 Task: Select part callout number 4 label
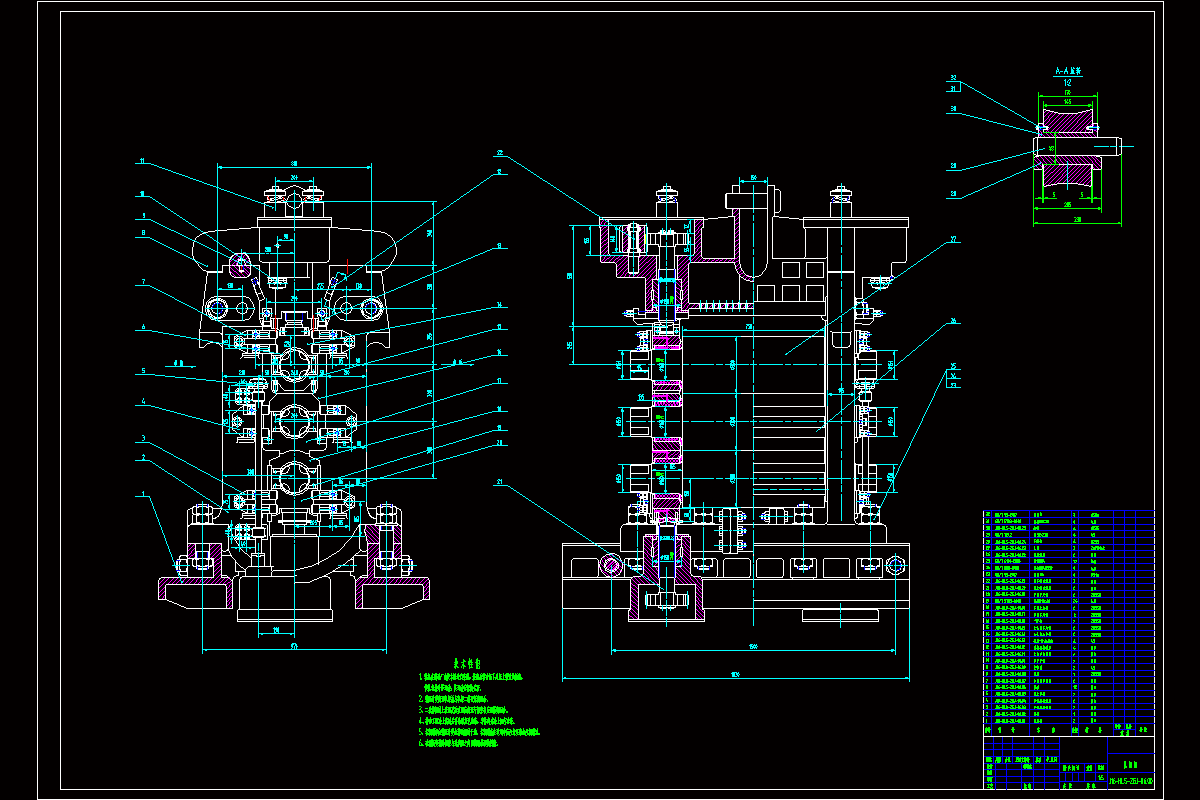pos(143,403)
